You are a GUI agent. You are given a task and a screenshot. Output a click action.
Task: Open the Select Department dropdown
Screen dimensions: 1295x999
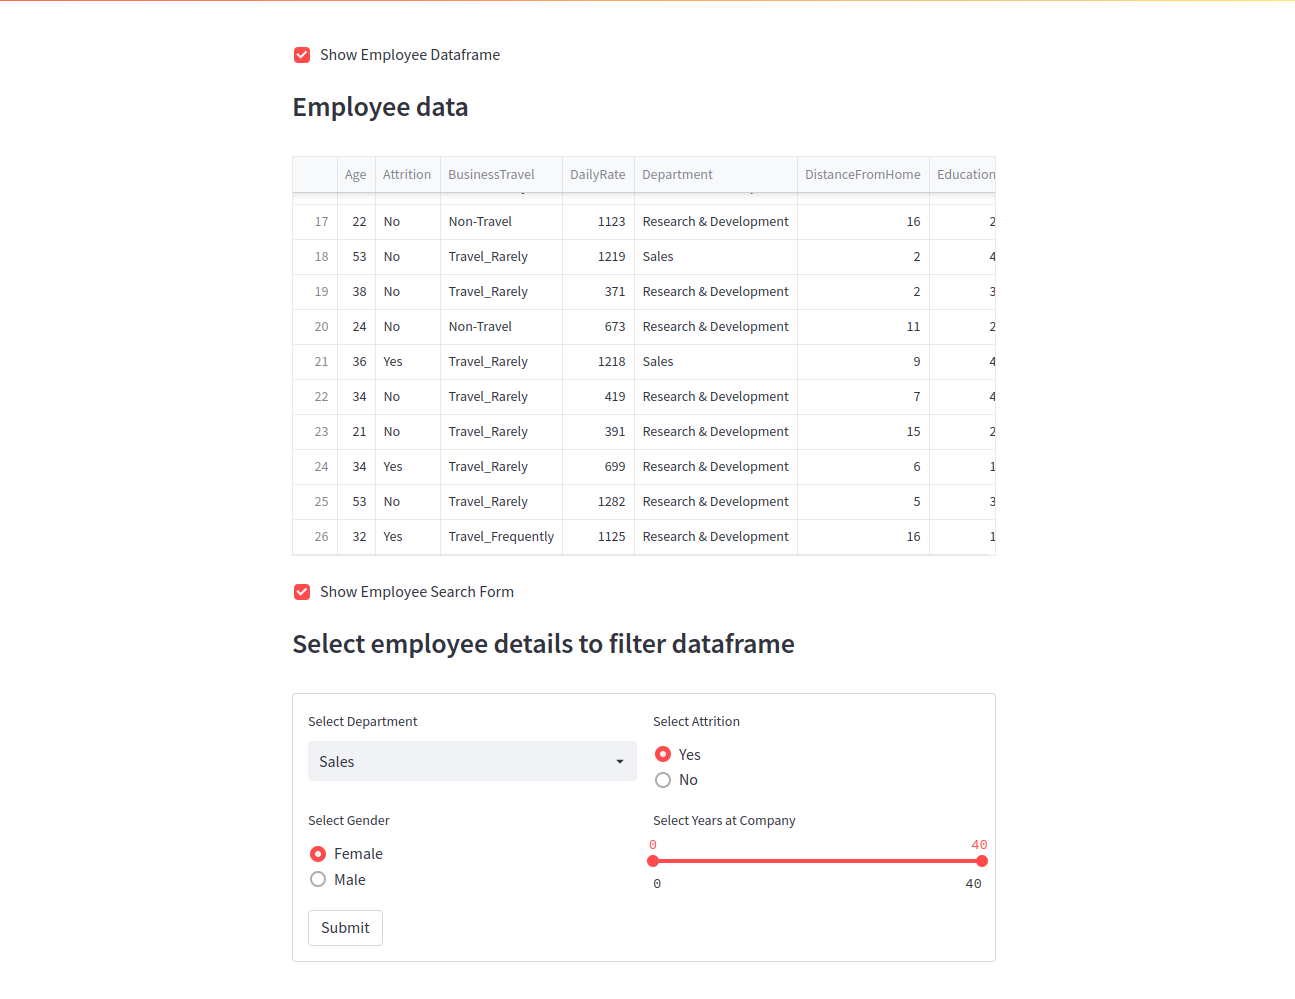coord(471,761)
